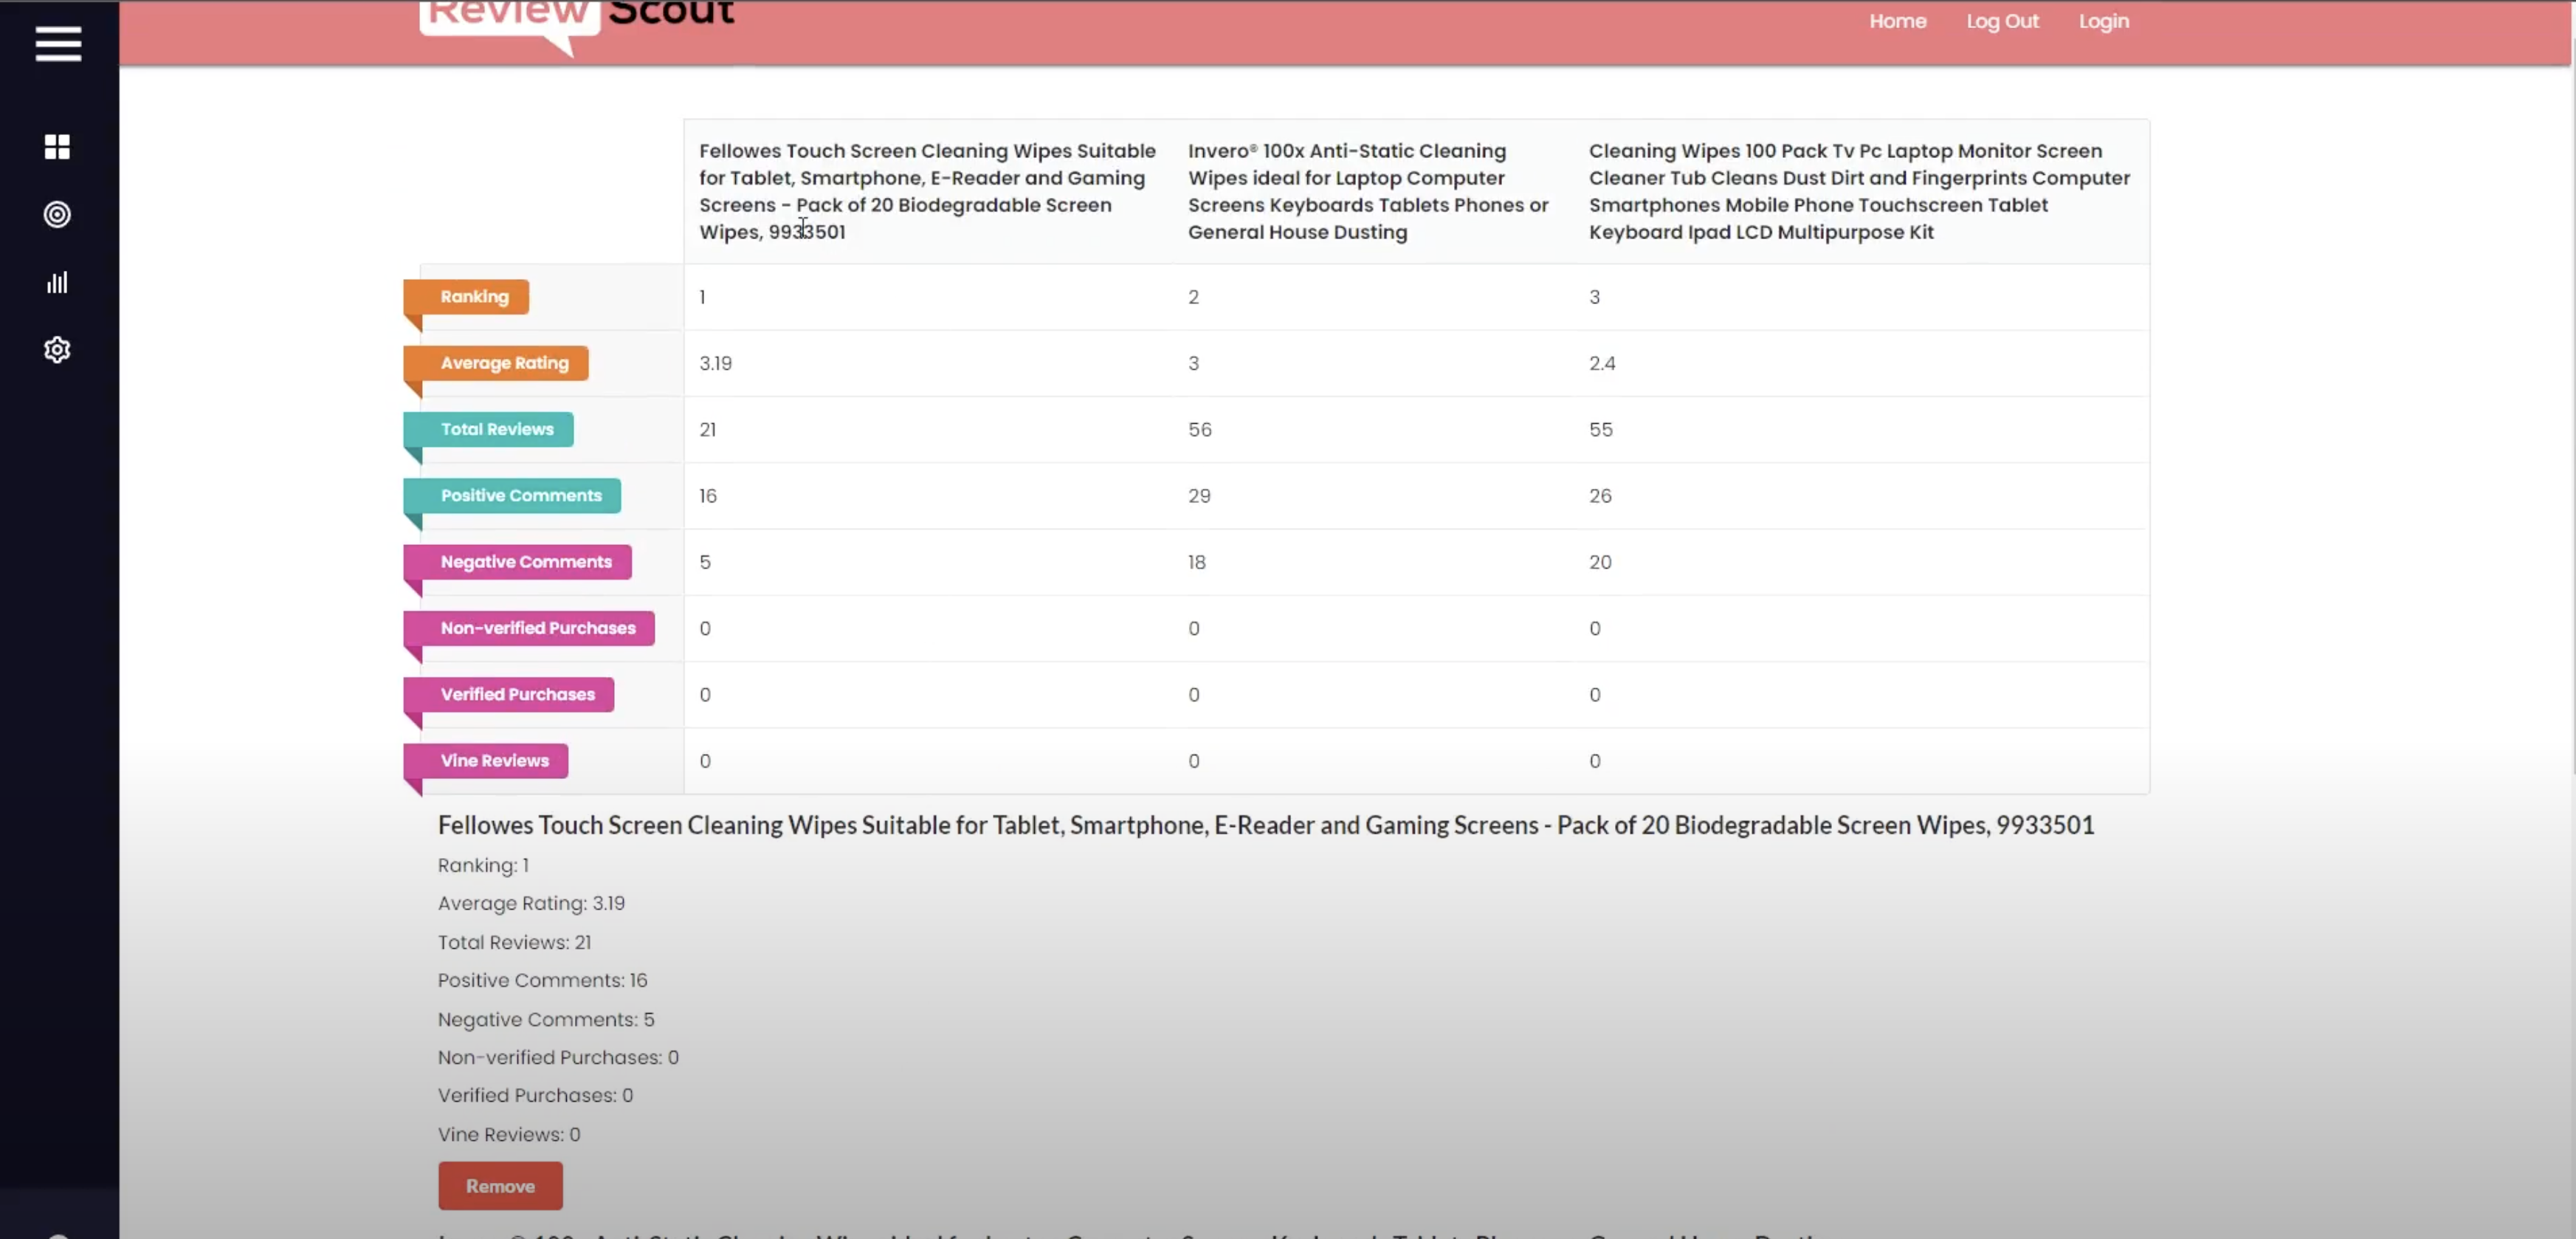2576x1239 pixels.
Task: Click the Cleaning Wipes 100 Pack column header
Action: tap(1859, 191)
